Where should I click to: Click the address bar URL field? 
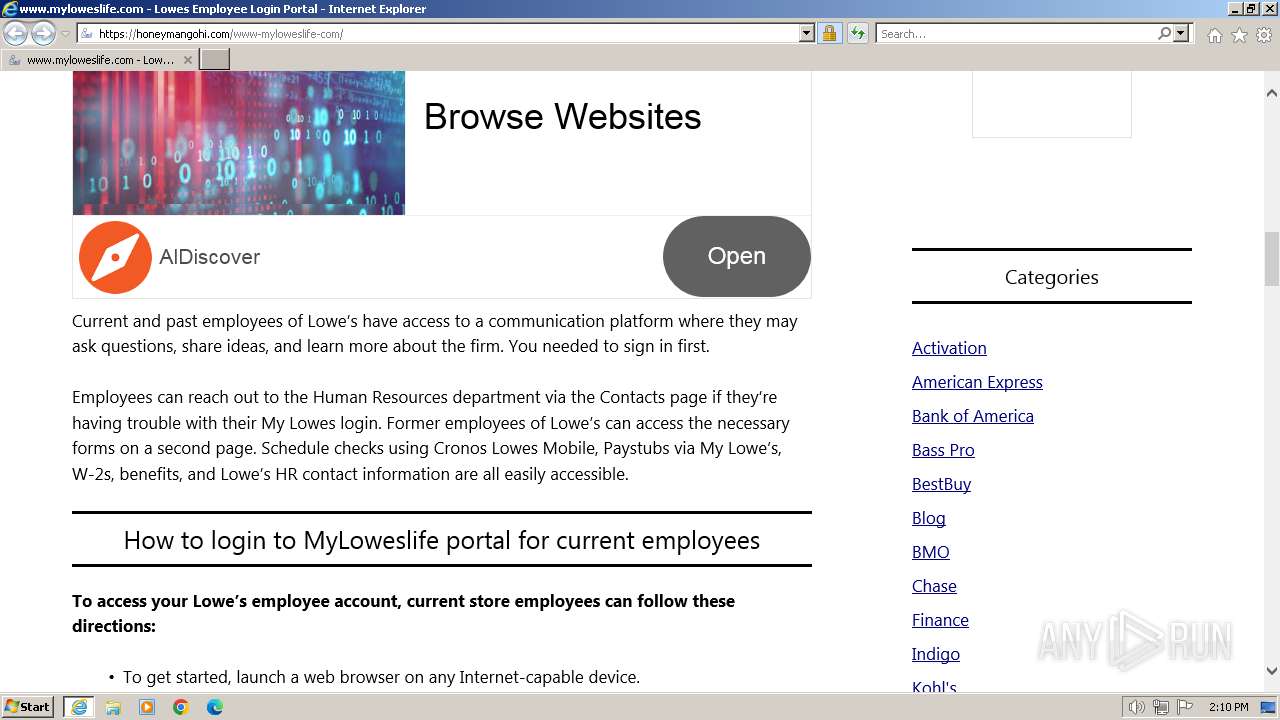438,34
